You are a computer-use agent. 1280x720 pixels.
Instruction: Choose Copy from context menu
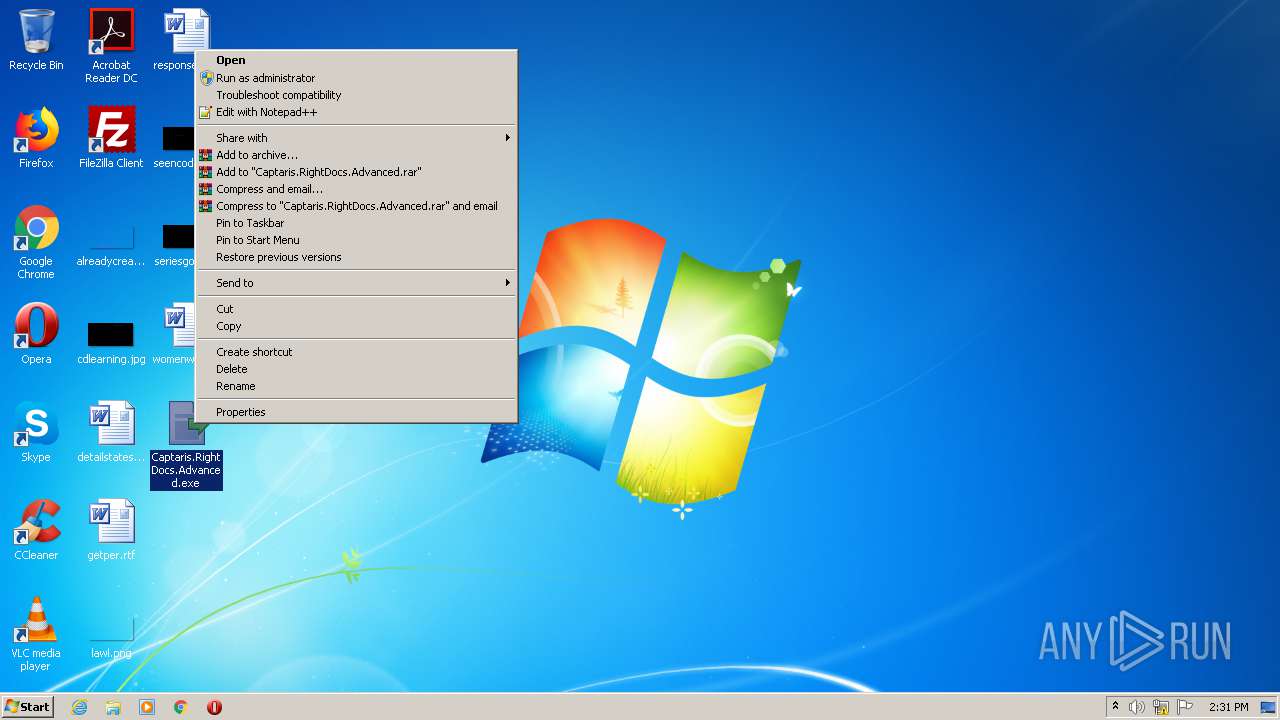pyautogui.click(x=356, y=326)
